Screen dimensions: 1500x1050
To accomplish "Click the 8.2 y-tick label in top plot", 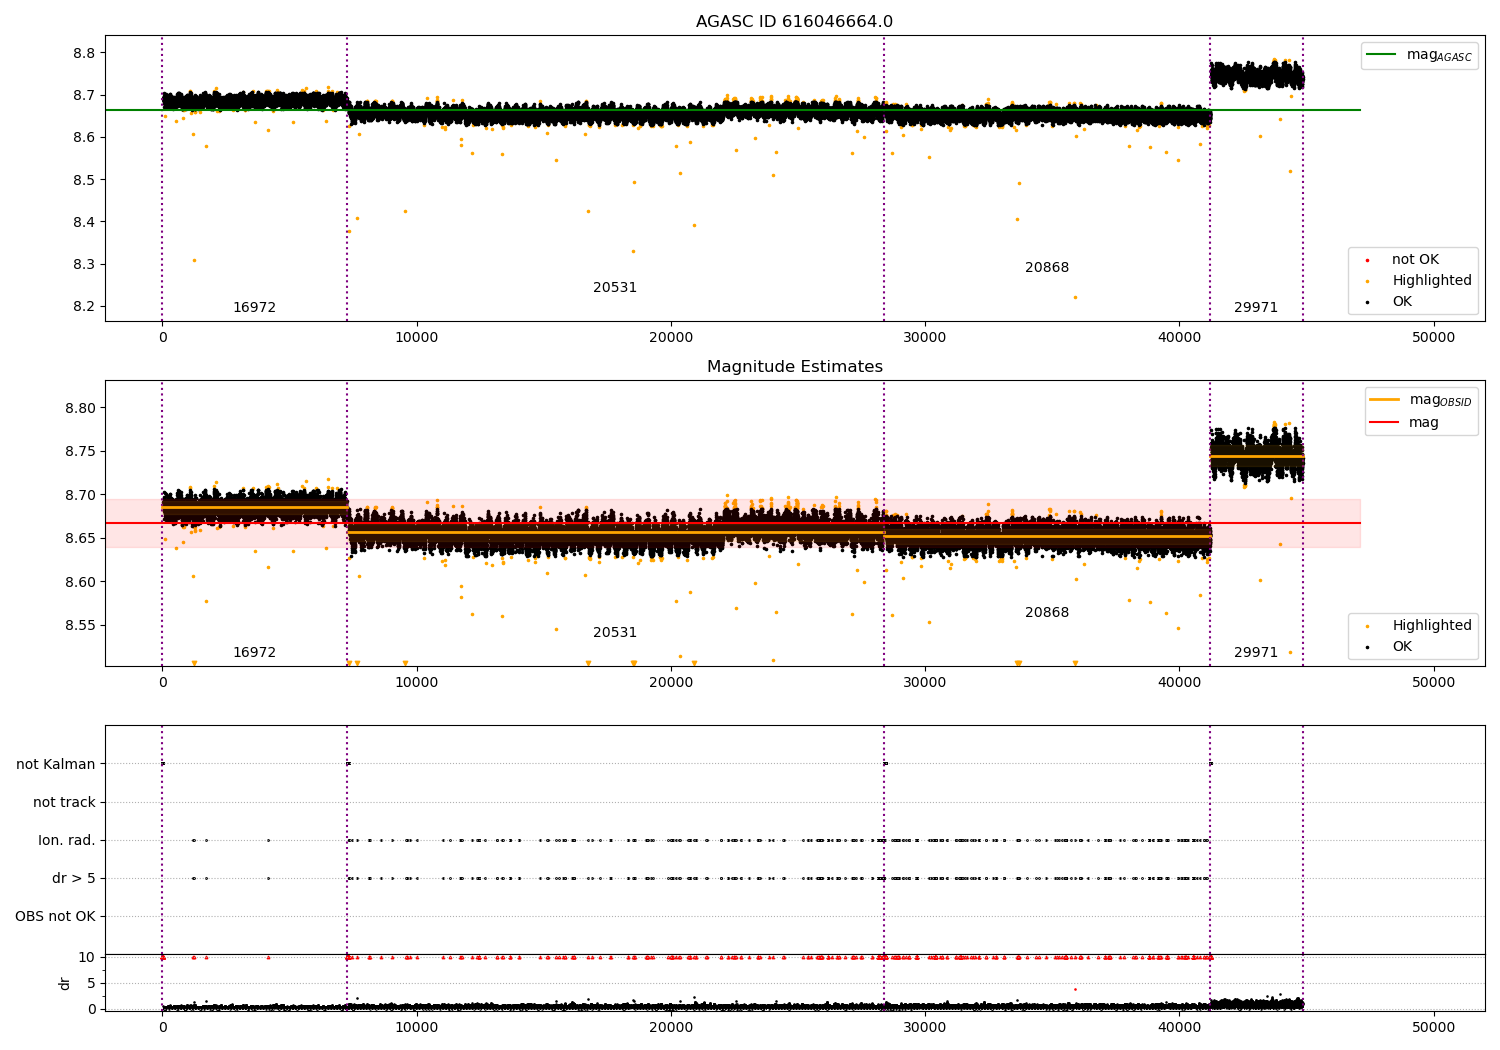I will (85, 307).
